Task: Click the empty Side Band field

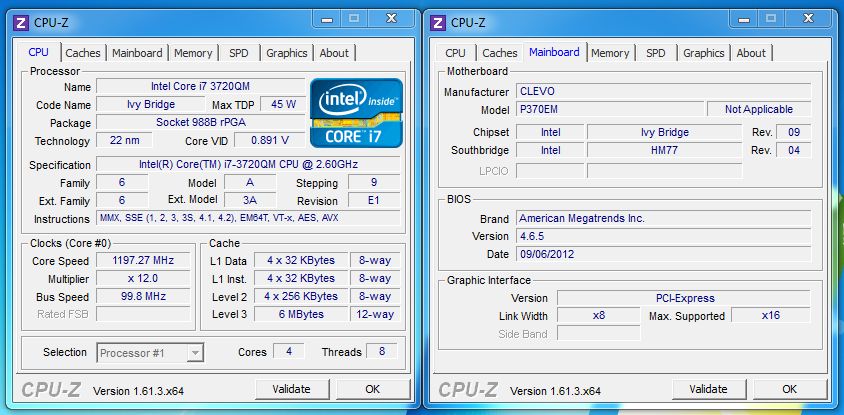Action: coord(599,333)
